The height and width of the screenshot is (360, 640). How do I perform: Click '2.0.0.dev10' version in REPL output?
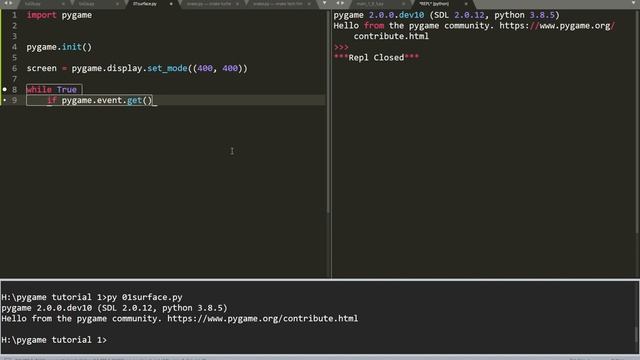pyautogui.click(x=396, y=15)
